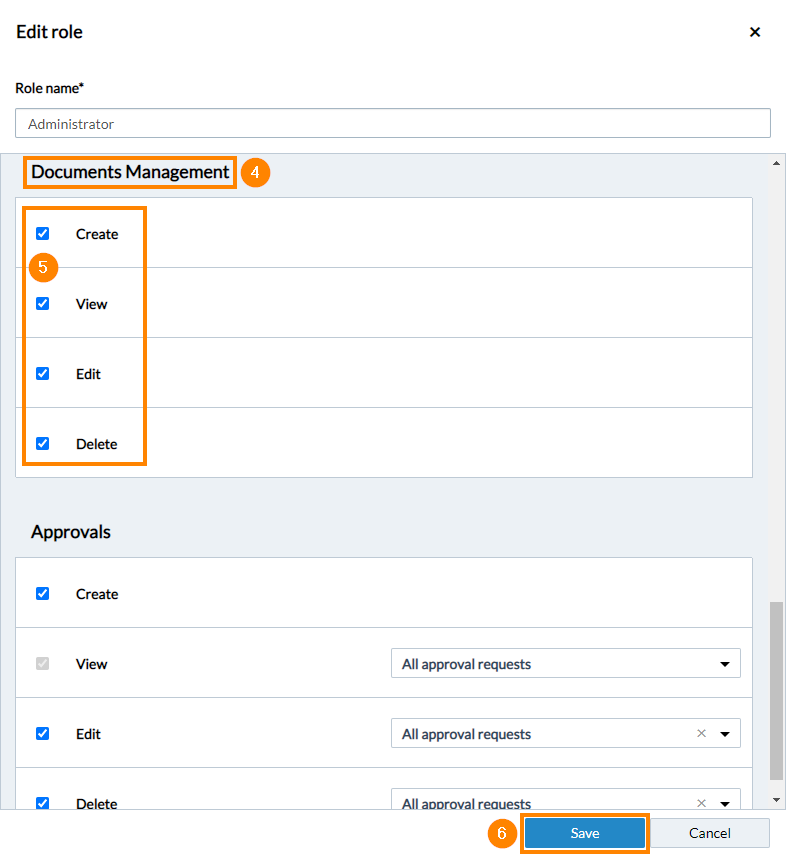Viewport: 786px width, 856px height.
Task: Click the disabled Approvals View checkbox
Action: click(43, 663)
